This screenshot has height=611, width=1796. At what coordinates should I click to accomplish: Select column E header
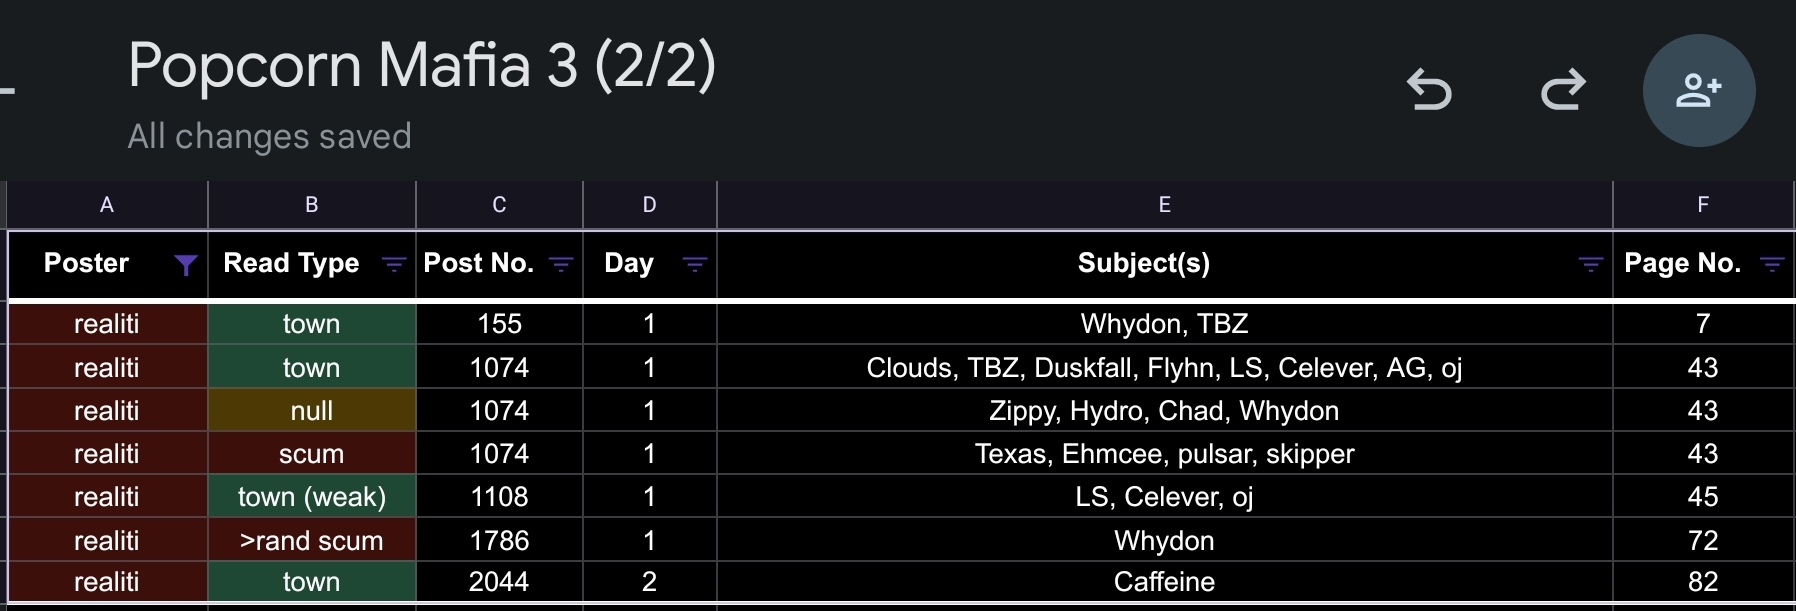point(1164,205)
